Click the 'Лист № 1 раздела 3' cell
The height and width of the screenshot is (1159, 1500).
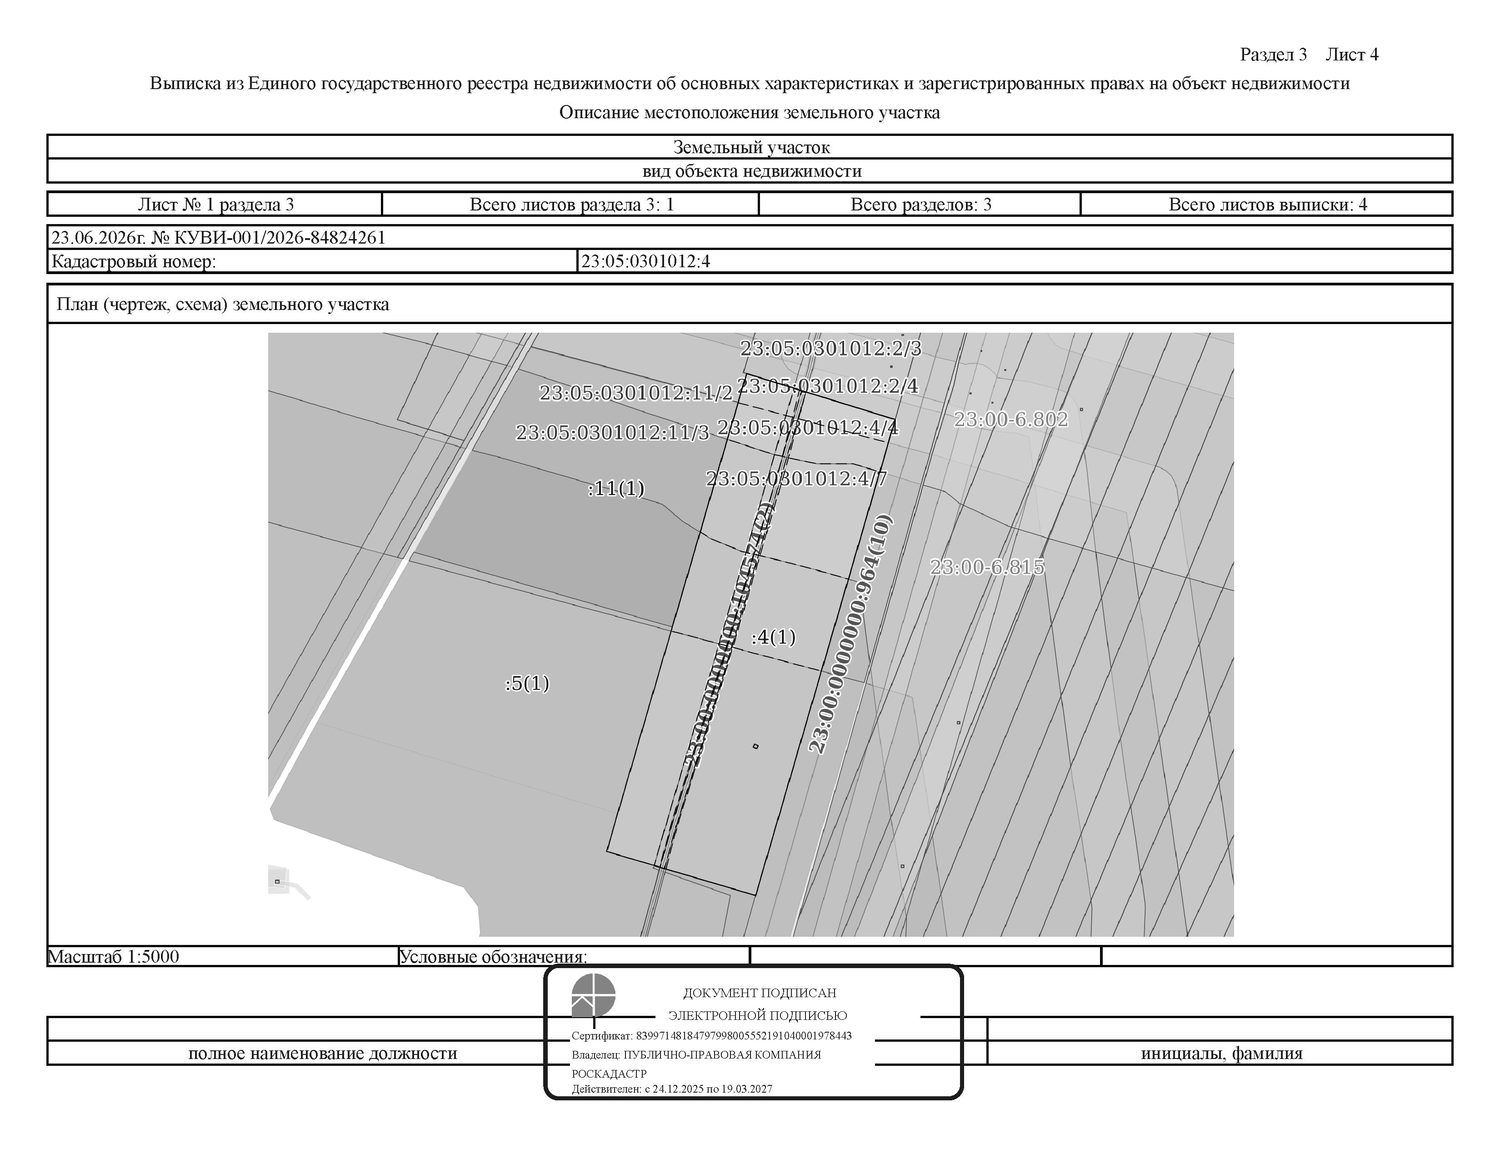pos(216,205)
